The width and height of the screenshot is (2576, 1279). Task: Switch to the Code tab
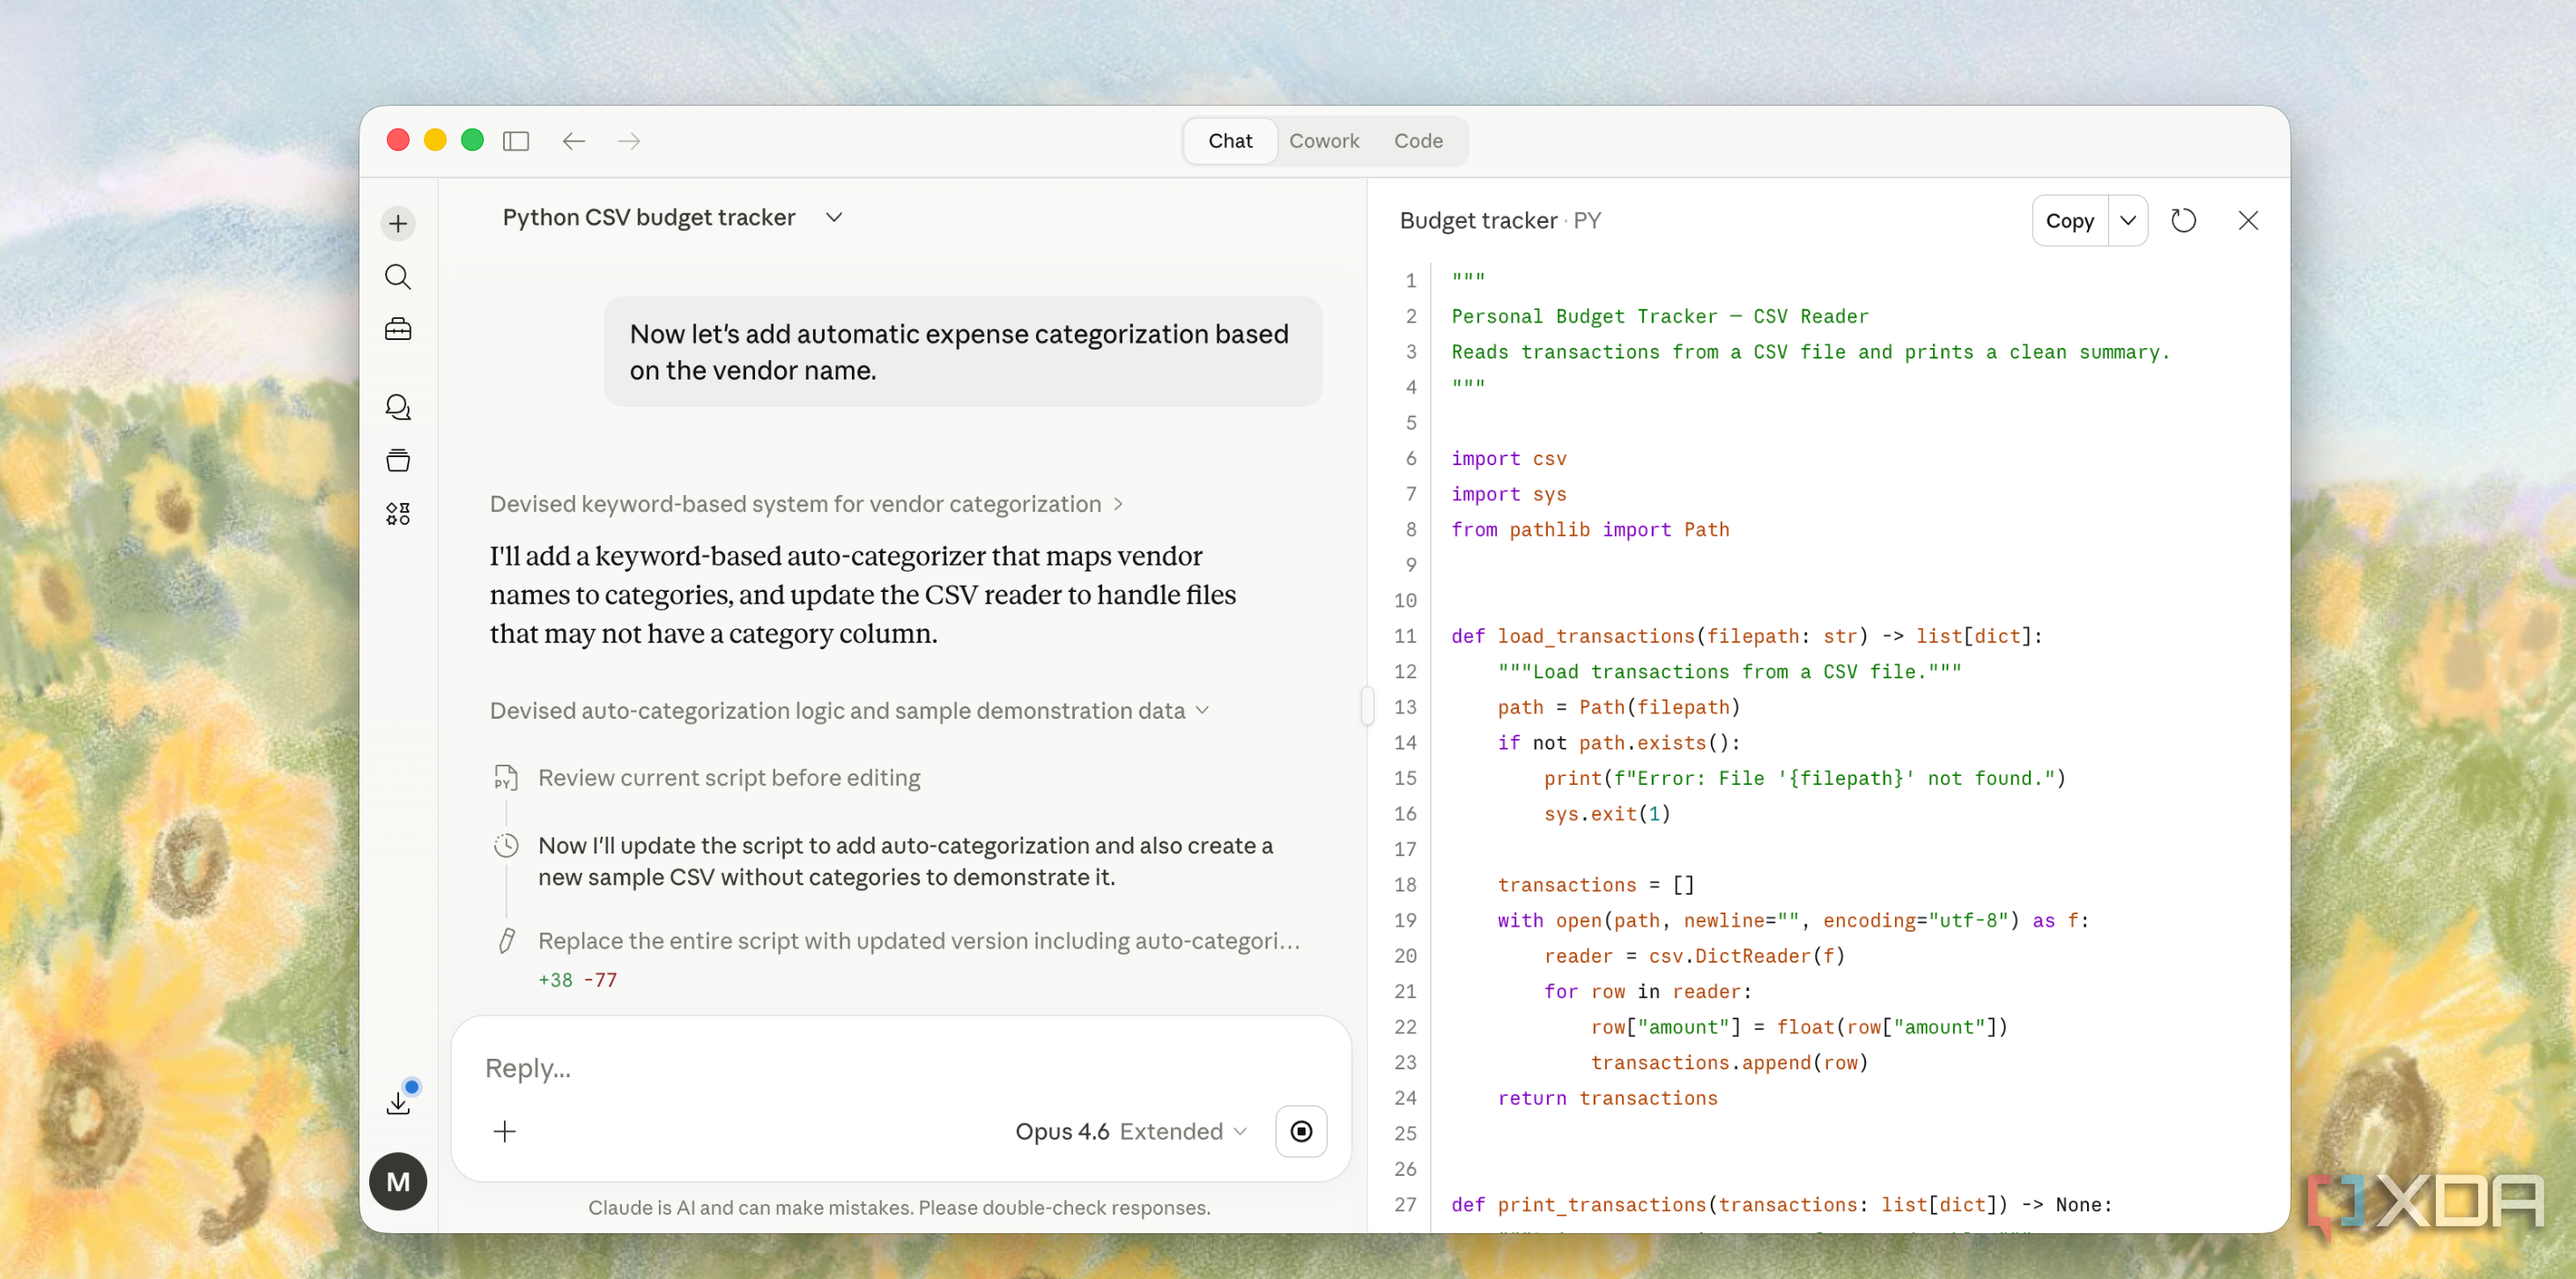[x=1418, y=141]
